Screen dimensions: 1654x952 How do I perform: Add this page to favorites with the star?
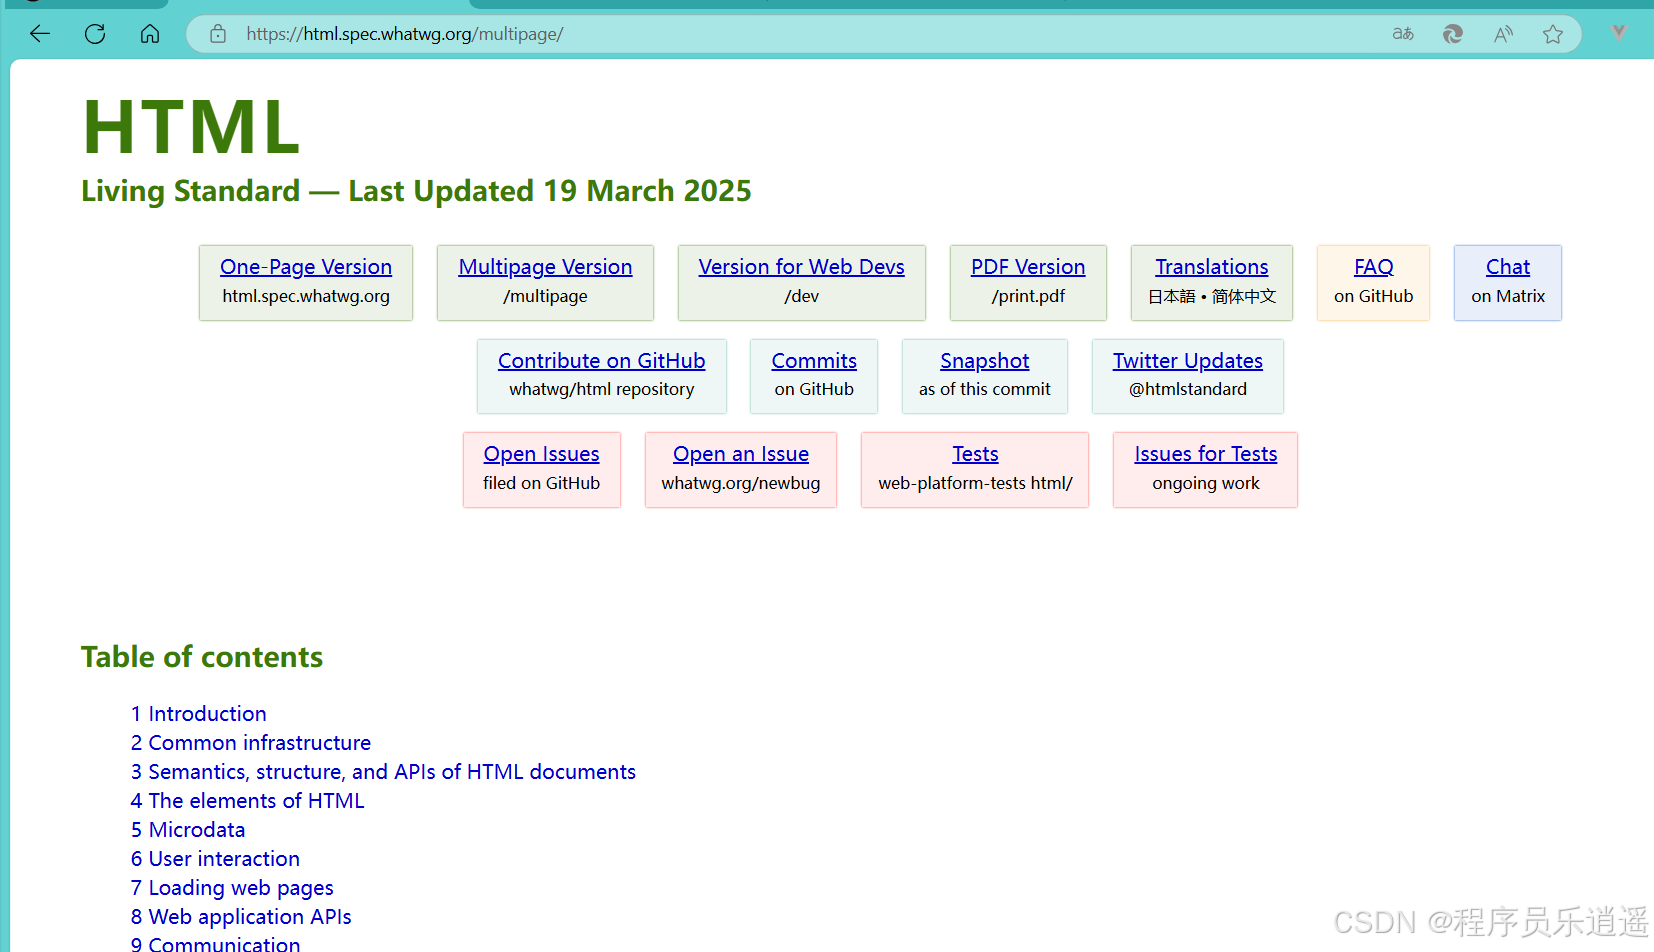pyautogui.click(x=1553, y=34)
